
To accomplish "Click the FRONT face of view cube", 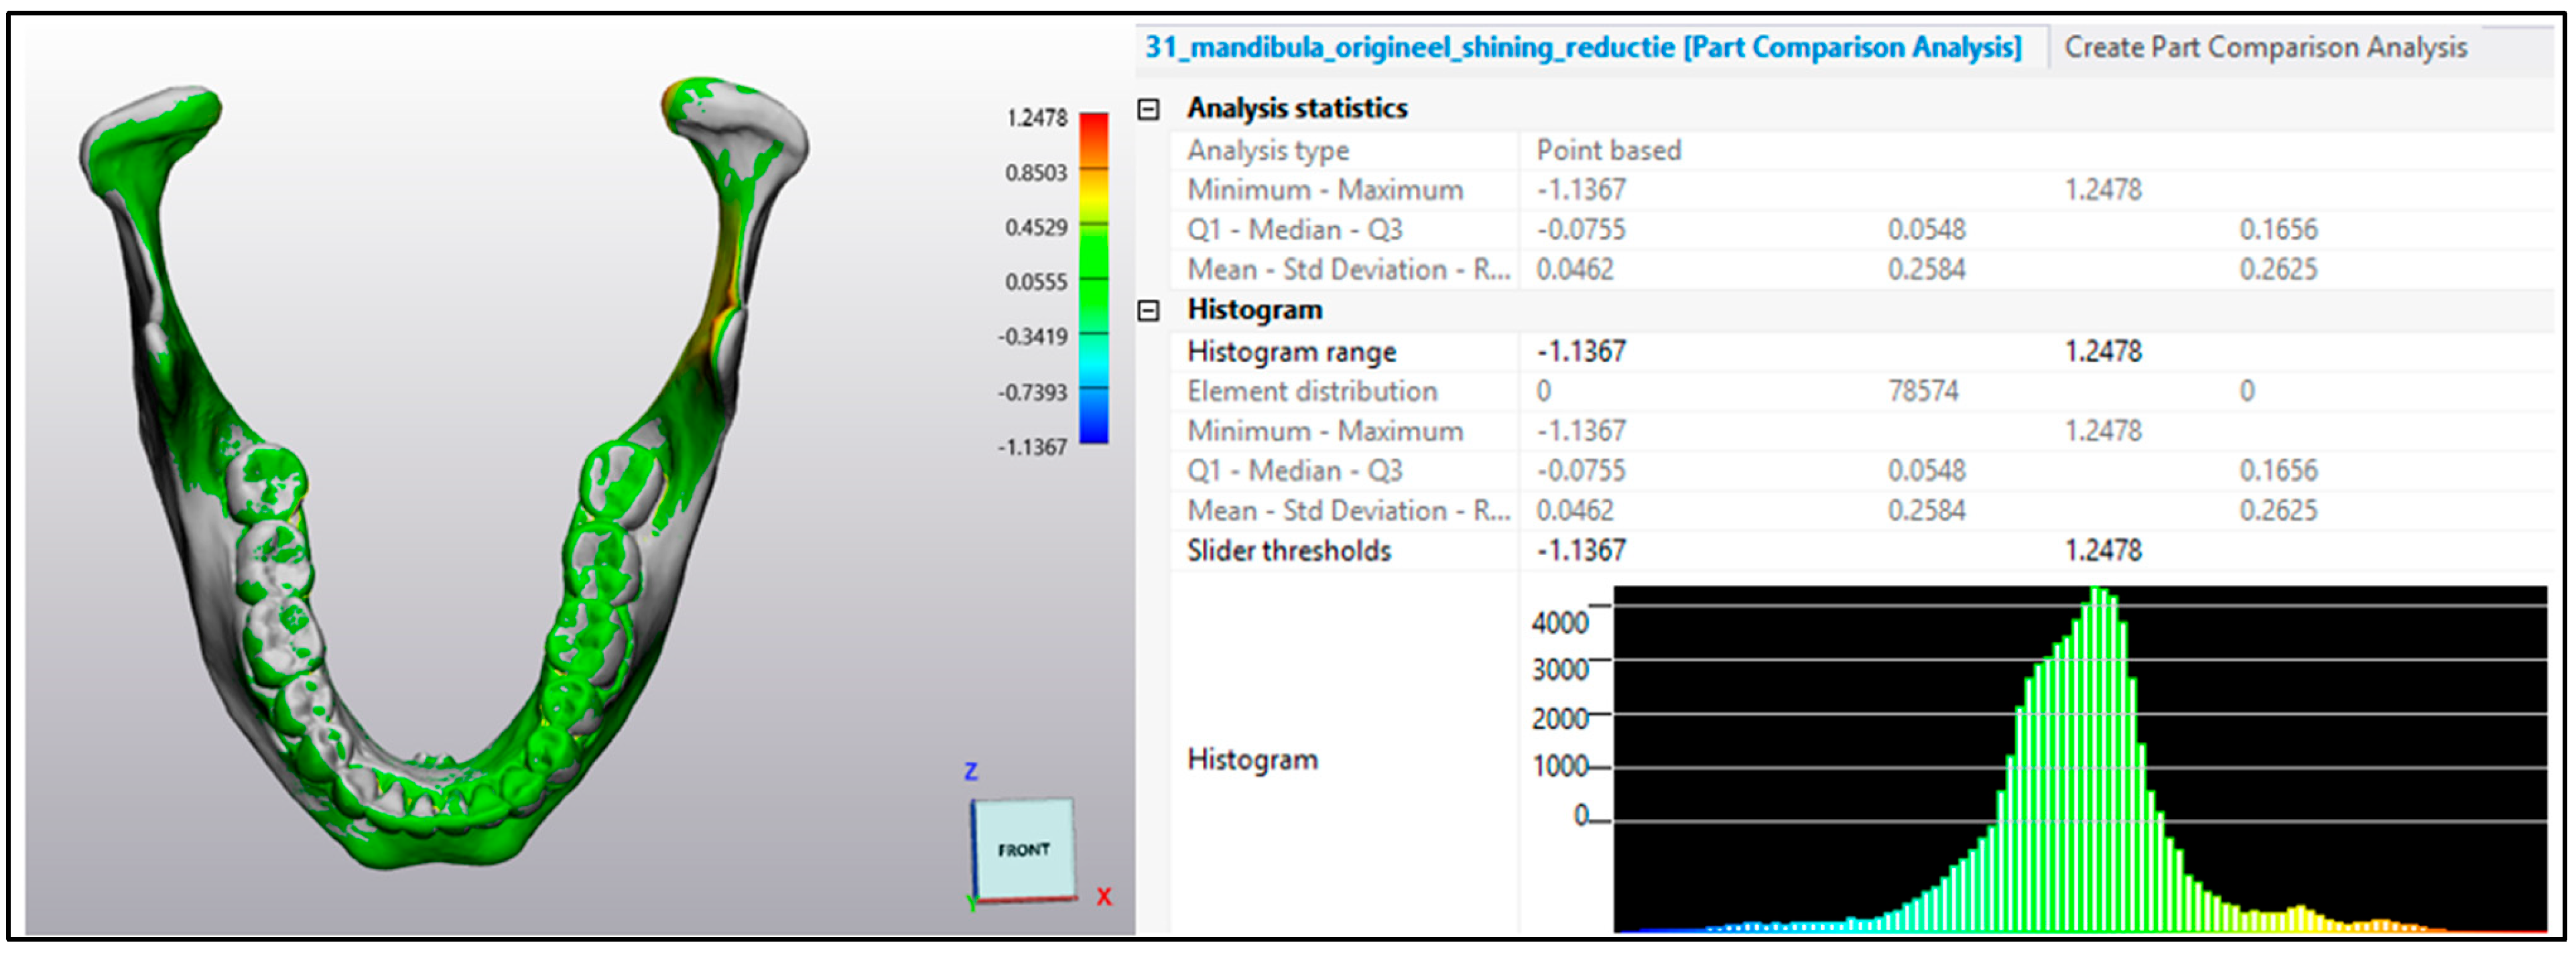I will tap(1024, 849).
